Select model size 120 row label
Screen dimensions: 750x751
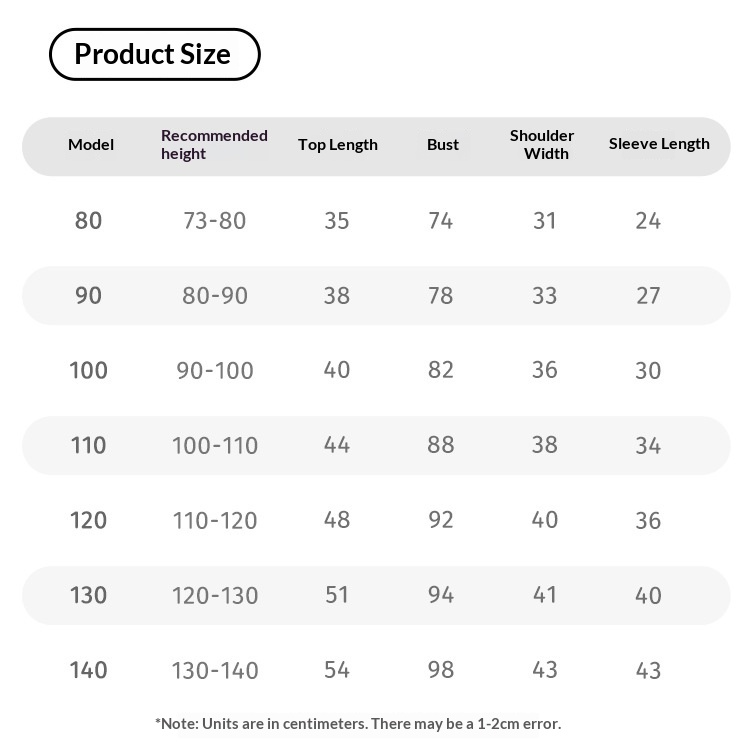coord(89,521)
